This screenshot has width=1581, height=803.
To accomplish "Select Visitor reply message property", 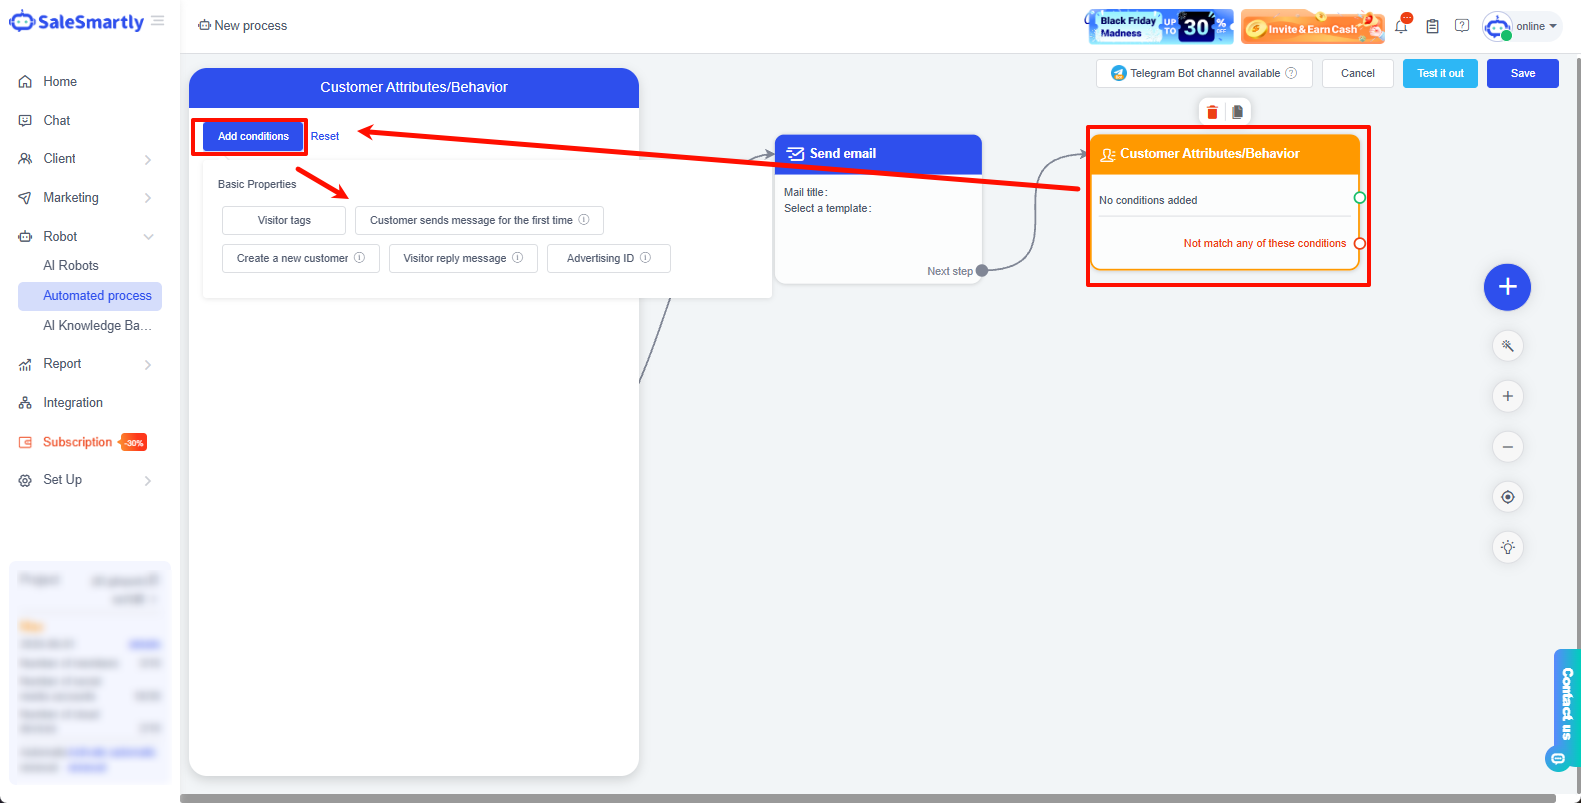I will pyautogui.click(x=463, y=258).
